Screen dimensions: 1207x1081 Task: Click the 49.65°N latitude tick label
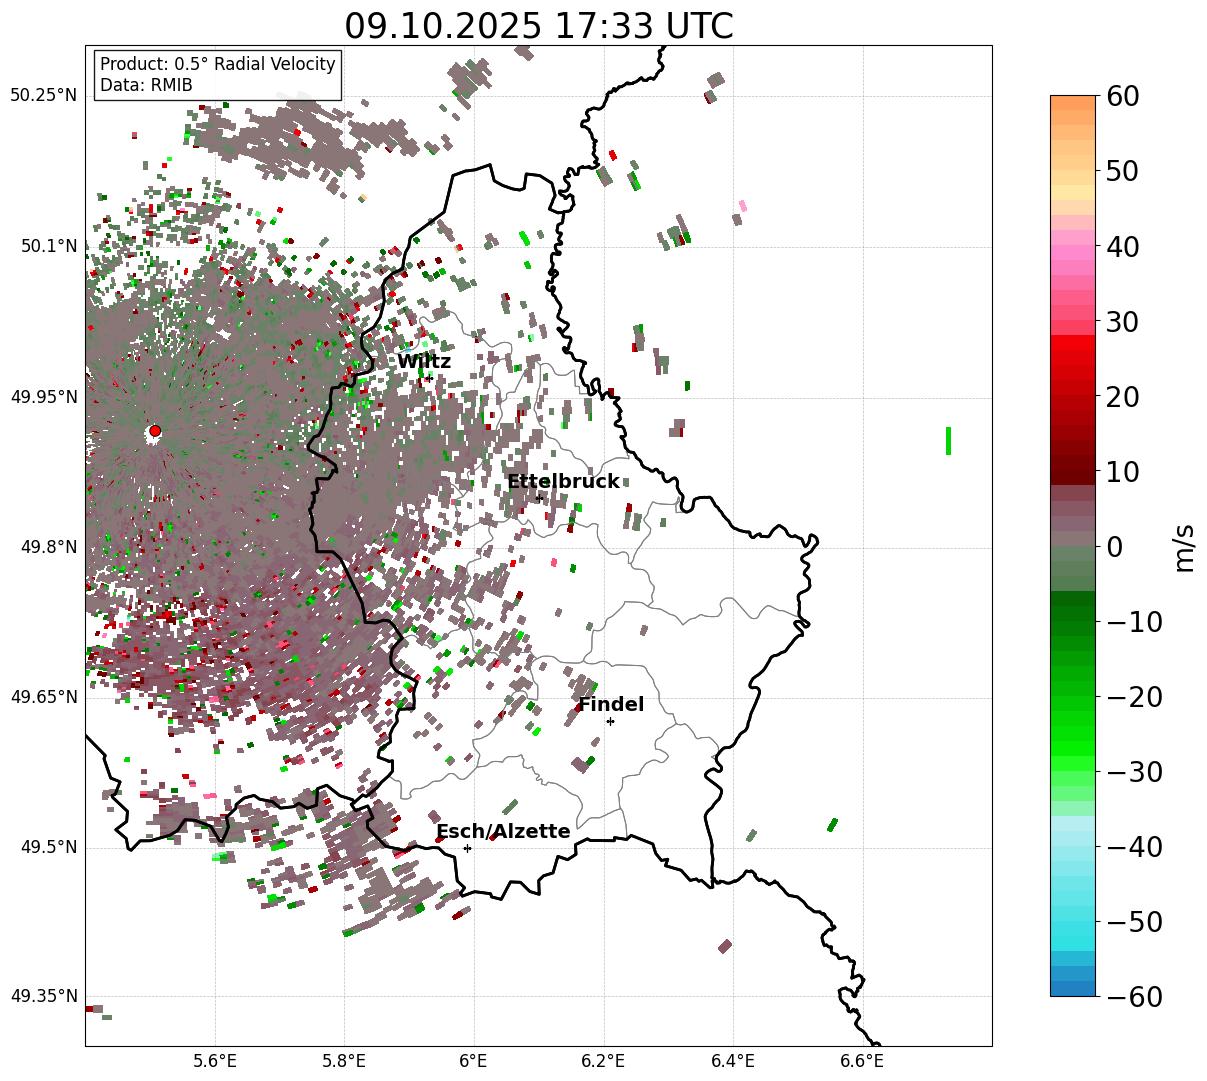click(x=44, y=697)
